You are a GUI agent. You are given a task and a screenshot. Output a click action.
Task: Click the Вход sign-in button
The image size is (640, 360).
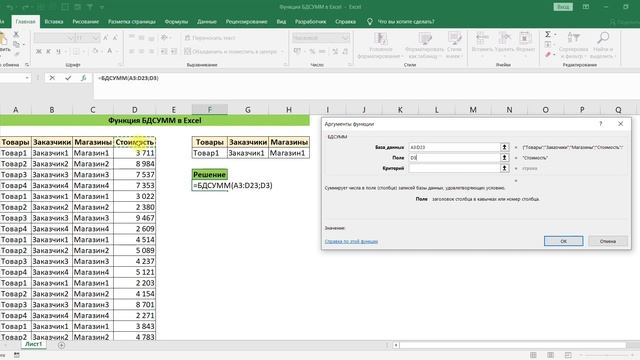point(563,7)
